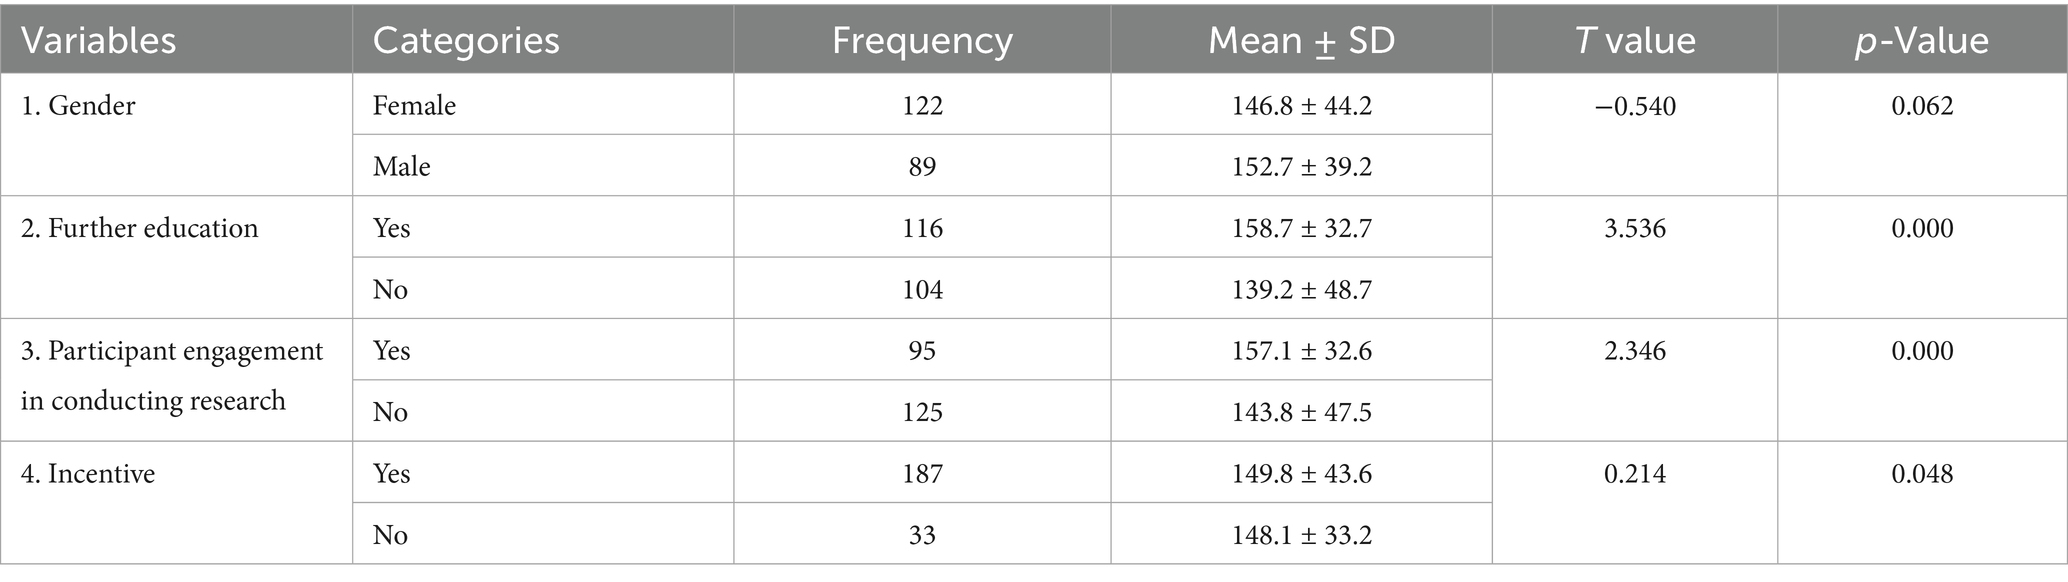2068x582 pixels.
Task: Select frequency value 187
Action: pyautogui.click(x=921, y=473)
